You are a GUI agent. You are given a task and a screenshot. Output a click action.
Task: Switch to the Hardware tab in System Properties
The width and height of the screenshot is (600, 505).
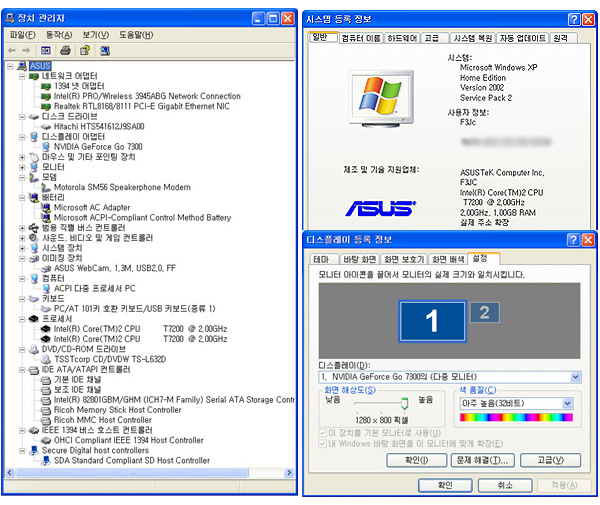pyautogui.click(x=402, y=38)
